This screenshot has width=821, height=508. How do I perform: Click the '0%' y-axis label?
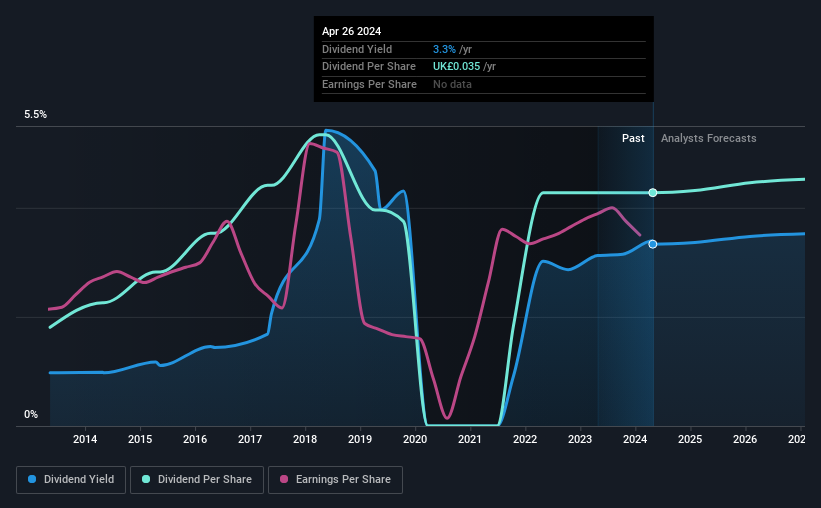[x=31, y=414]
